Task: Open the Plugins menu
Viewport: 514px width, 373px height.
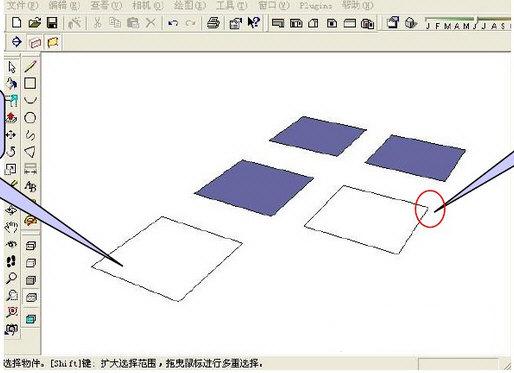Action: pos(315,5)
